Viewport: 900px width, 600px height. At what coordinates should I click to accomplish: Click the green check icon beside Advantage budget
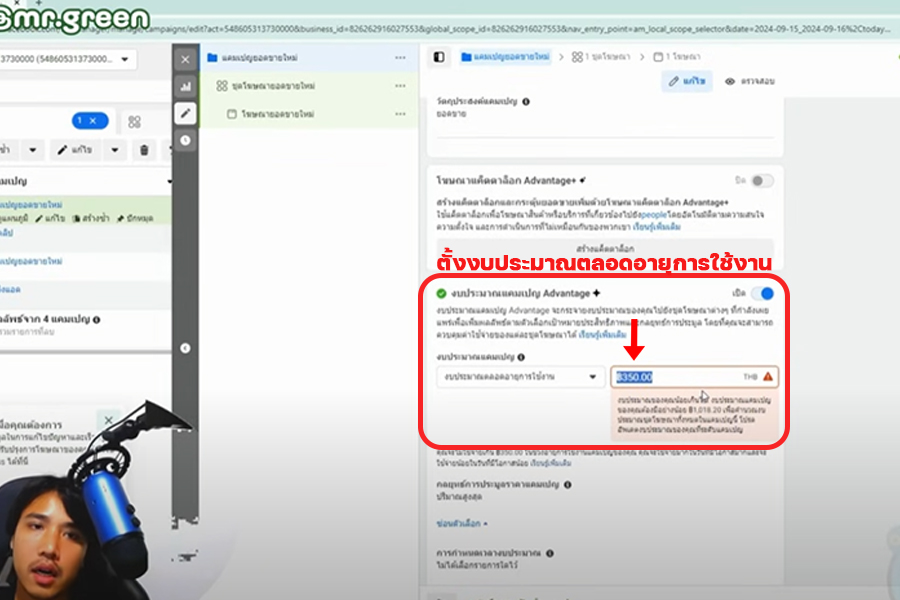pos(441,293)
